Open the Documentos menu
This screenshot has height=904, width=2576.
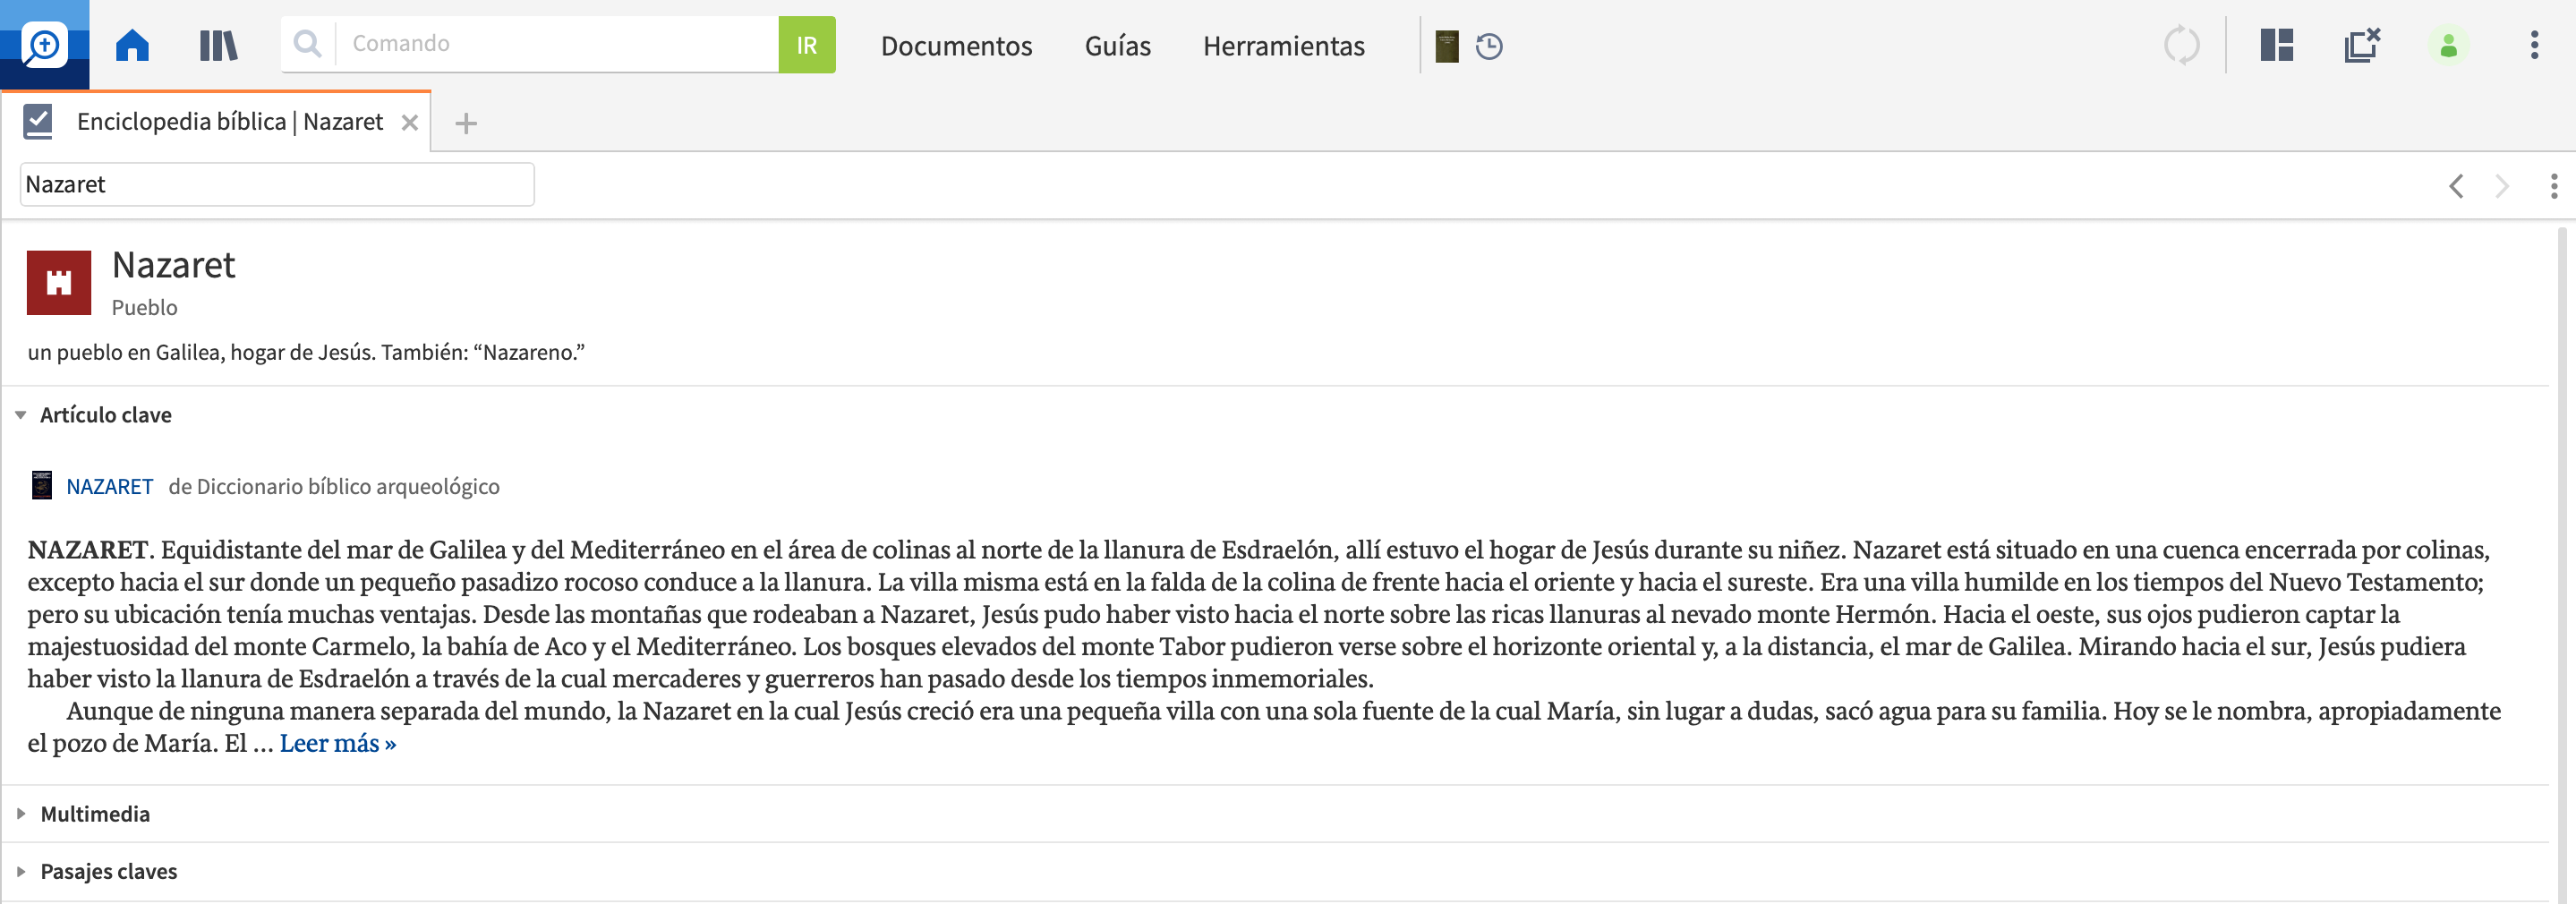tap(956, 46)
